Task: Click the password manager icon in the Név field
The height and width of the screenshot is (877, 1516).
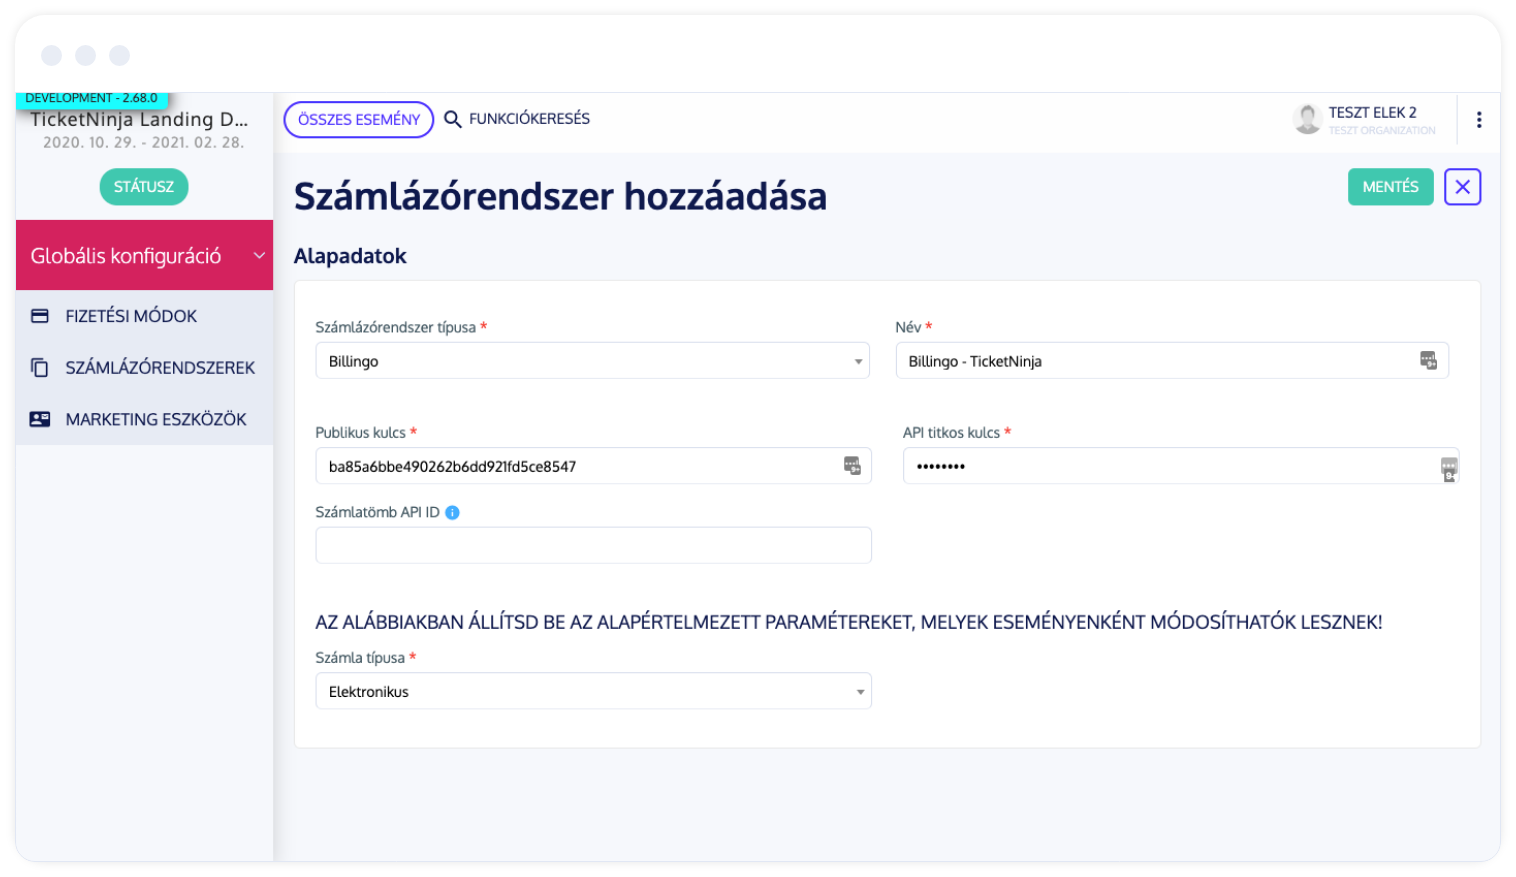Action: (1428, 361)
